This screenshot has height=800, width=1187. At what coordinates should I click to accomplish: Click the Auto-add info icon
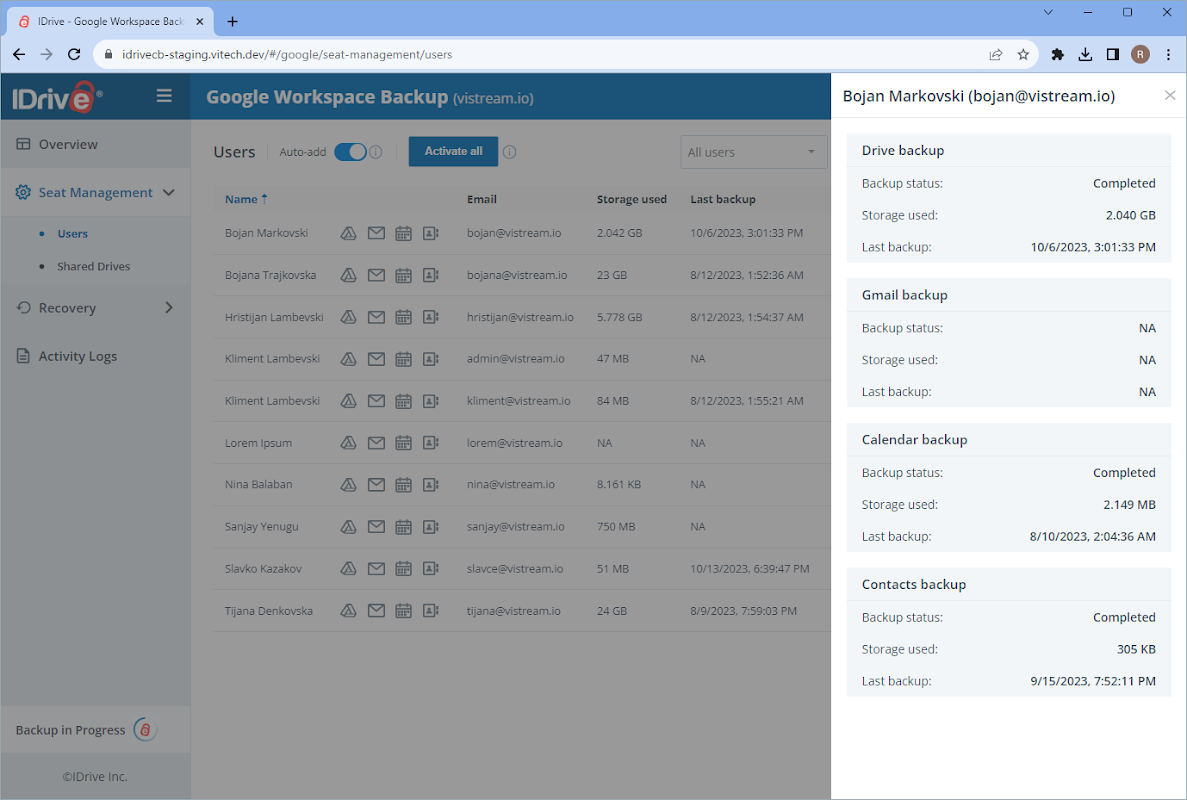[375, 152]
